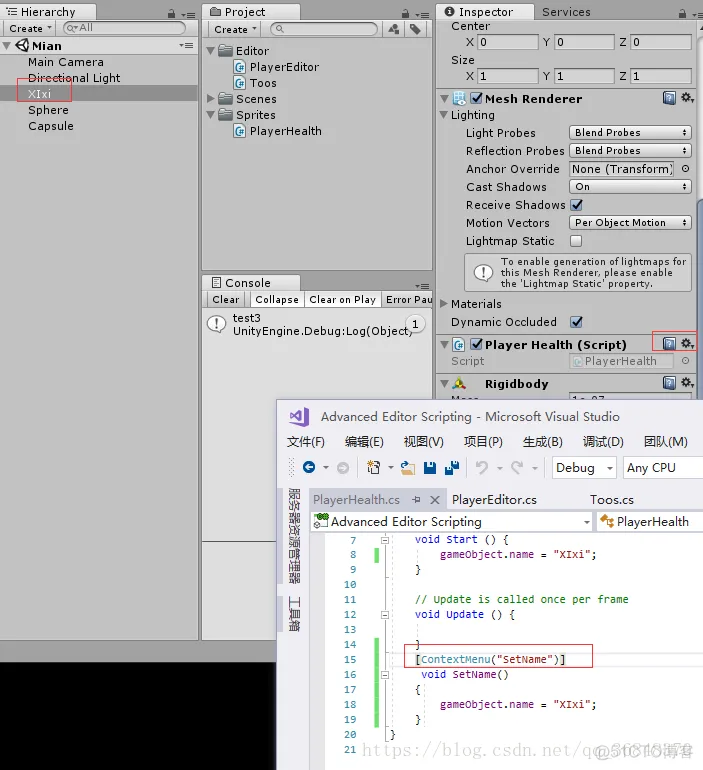Open Player Health script help icon
This screenshot has height=770, width=703.
point(669,343)
